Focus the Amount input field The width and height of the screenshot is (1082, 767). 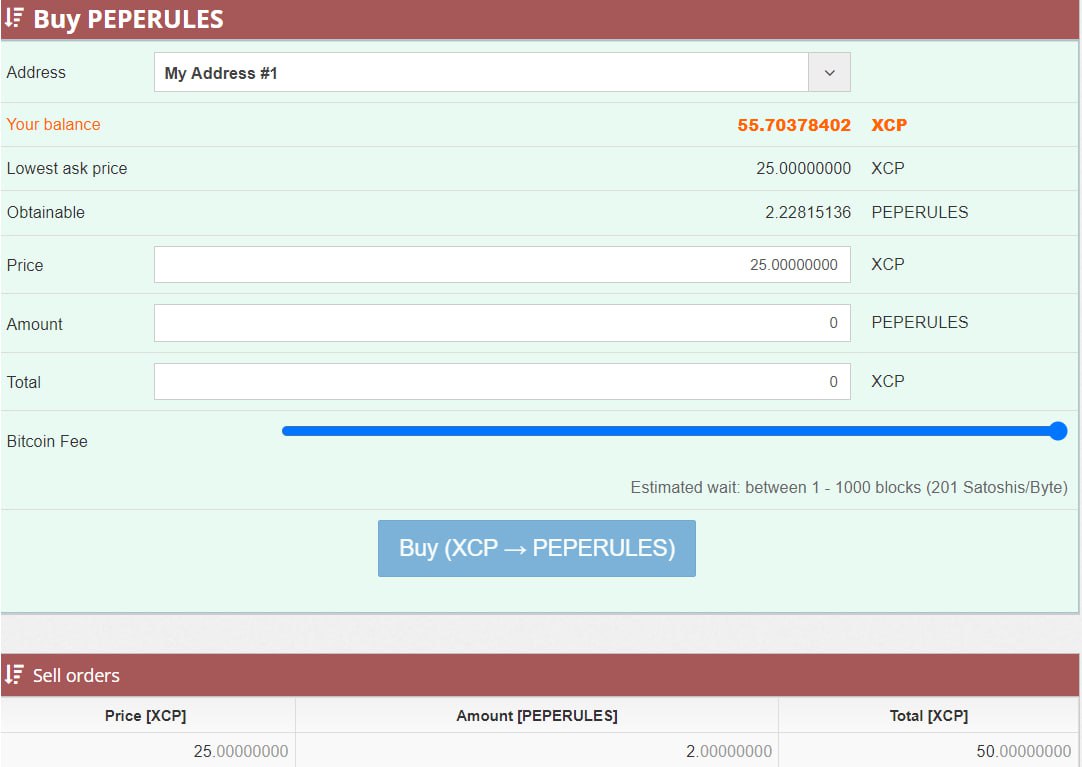point(502,323)
